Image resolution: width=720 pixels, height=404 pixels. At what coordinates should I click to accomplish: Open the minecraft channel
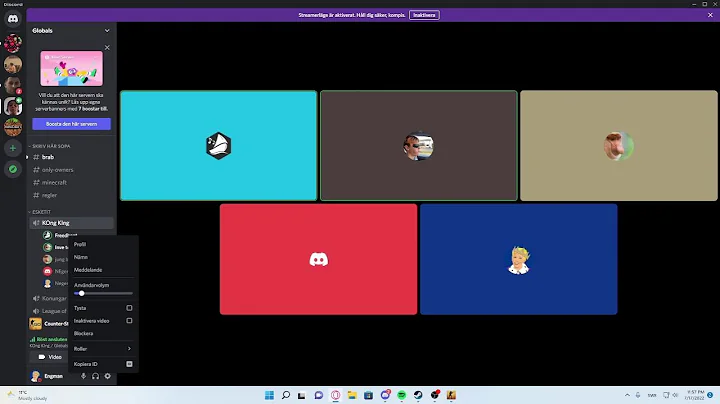pos(71,182)
